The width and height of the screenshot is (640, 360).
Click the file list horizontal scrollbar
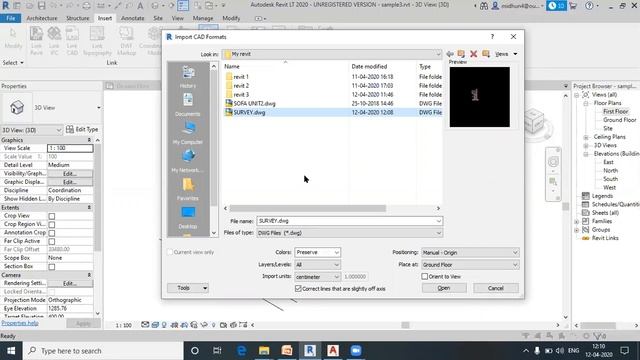click(307, 209)
